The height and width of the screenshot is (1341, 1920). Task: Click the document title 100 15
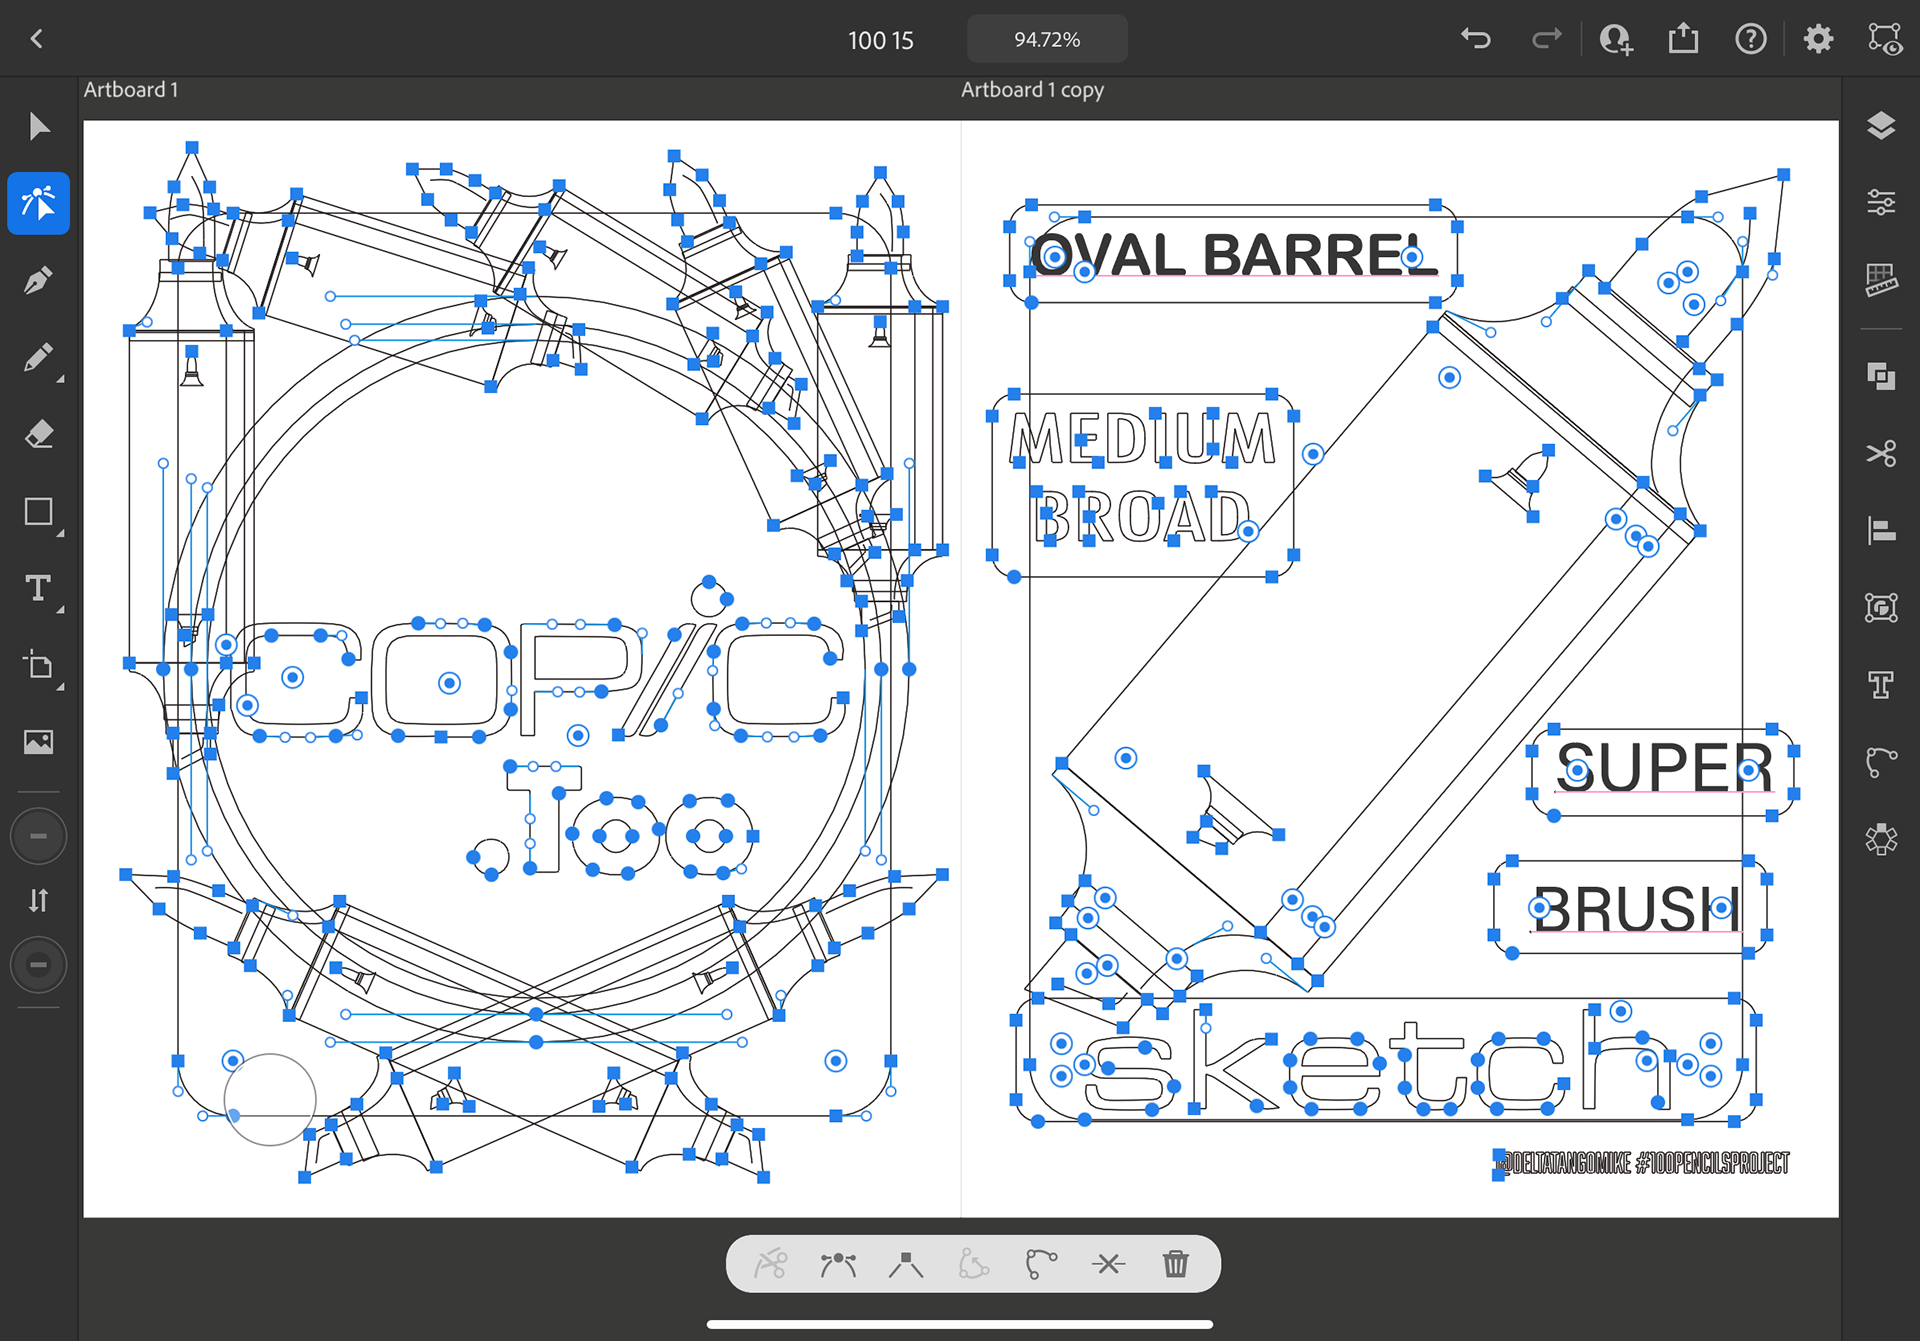click(x=881, y=40)
